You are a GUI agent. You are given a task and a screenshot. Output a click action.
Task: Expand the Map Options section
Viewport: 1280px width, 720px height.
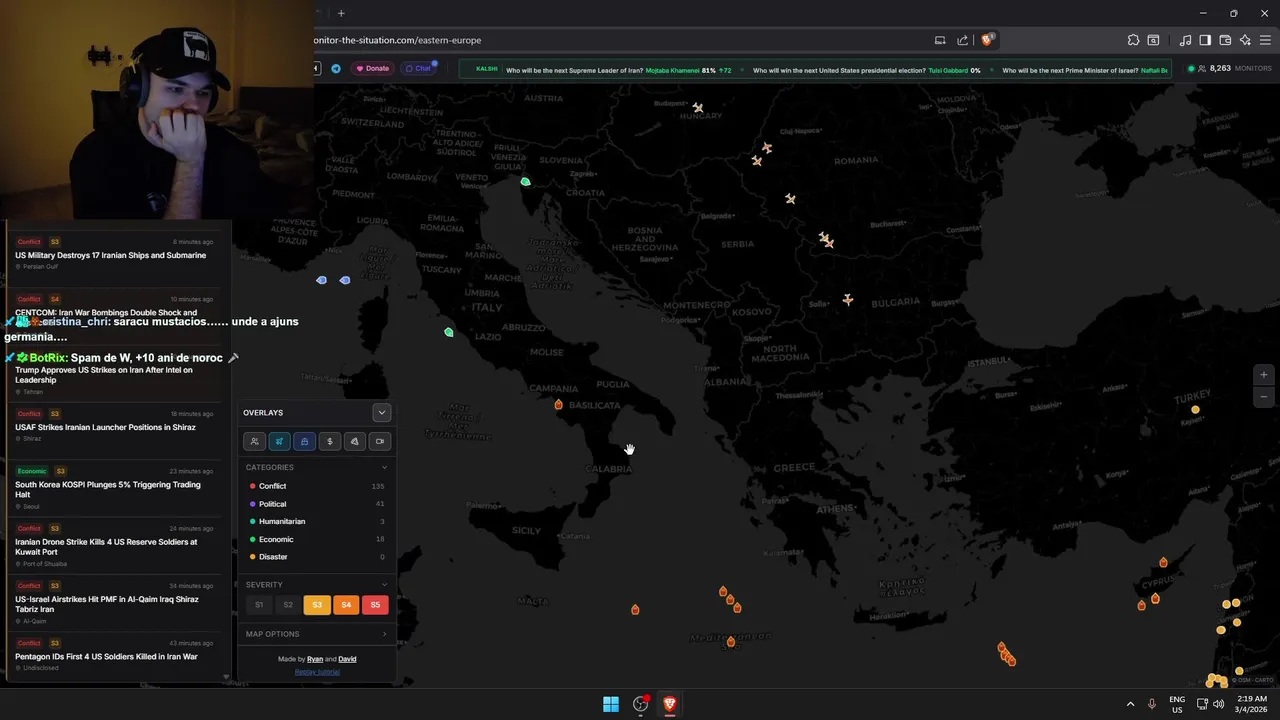coord(316,634)
